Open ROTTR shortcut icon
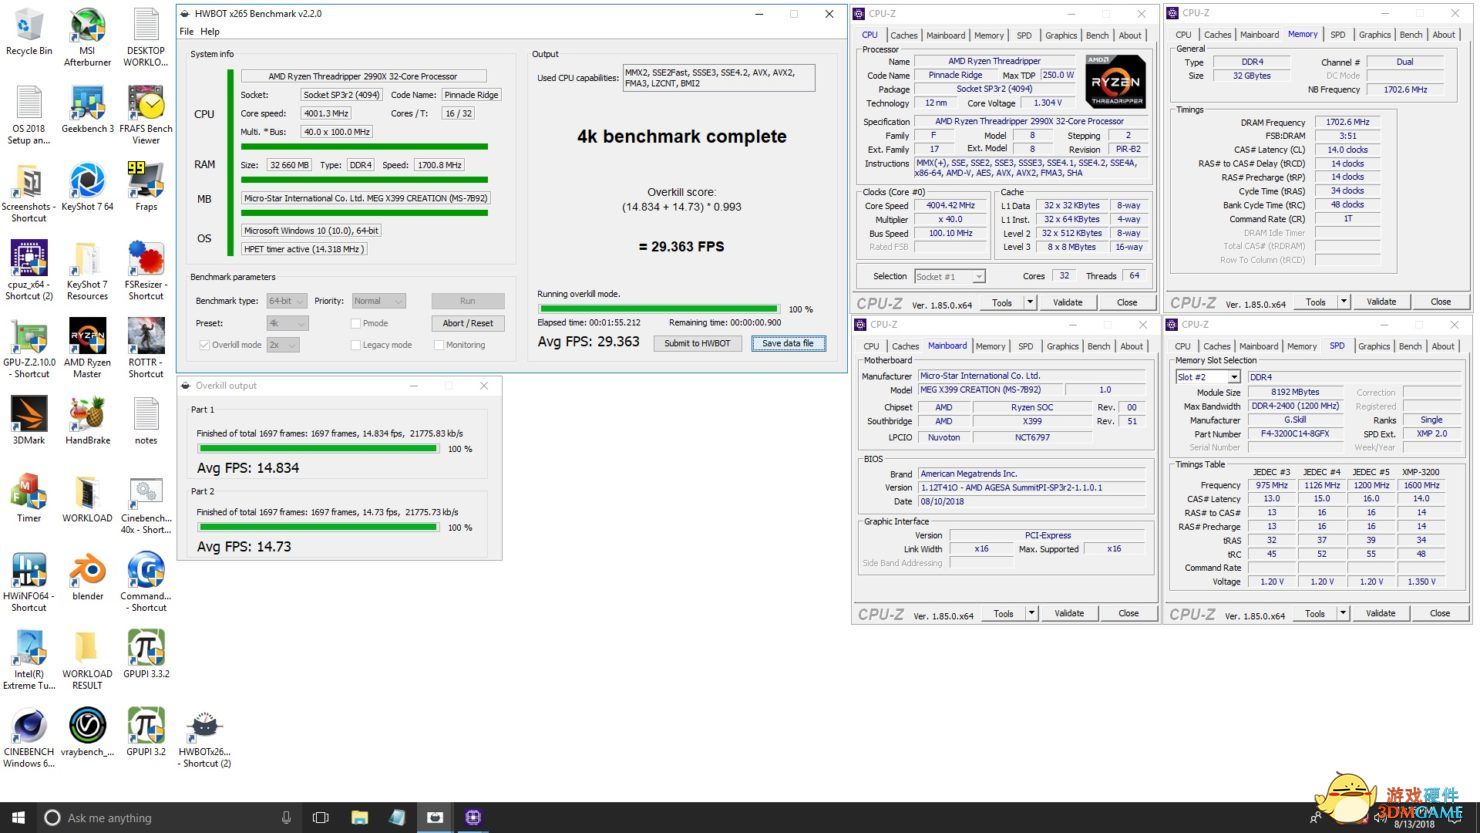This screenshot has width=1480, height=833. 146,349
